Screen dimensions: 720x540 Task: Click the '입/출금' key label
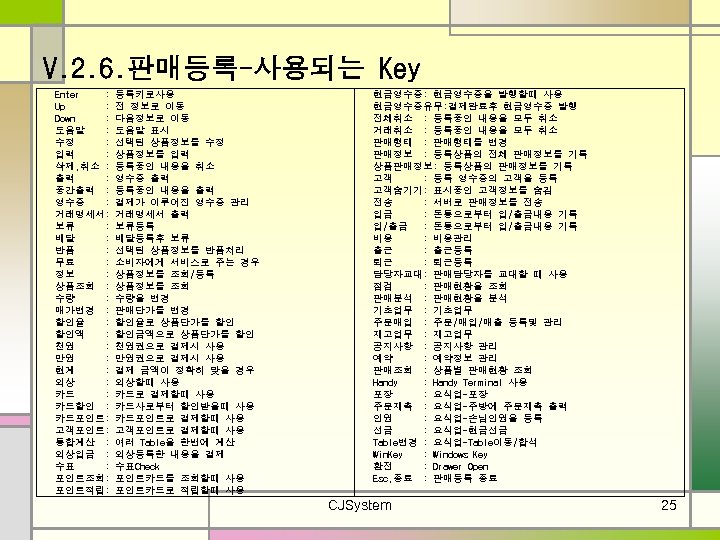[390, 226]
